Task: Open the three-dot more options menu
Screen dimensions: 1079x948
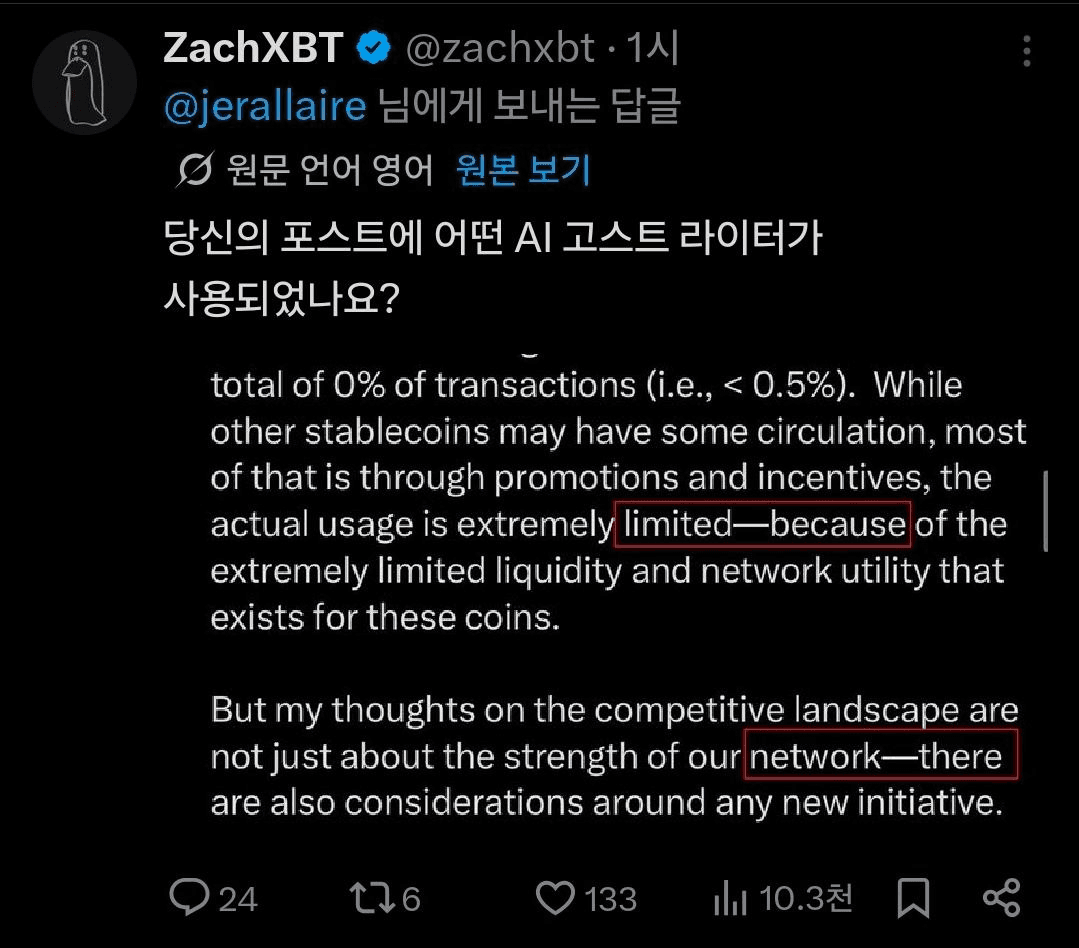Action: pyautogui.click(x=1026, y=51)
